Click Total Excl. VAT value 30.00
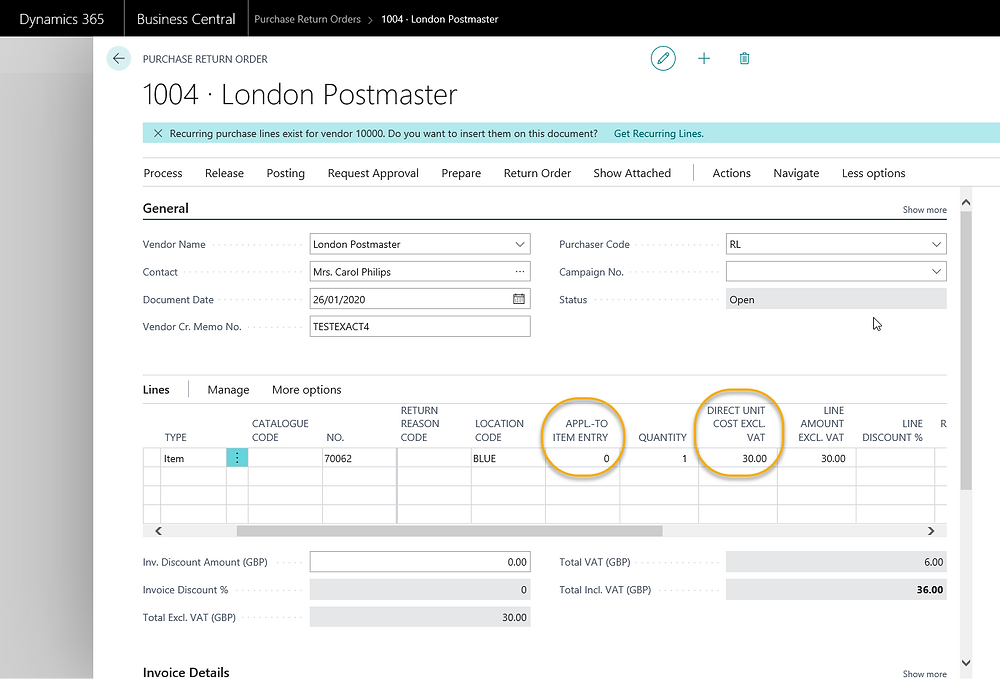Viewport: 1000px width, 683px height. [x=420, y=617]
